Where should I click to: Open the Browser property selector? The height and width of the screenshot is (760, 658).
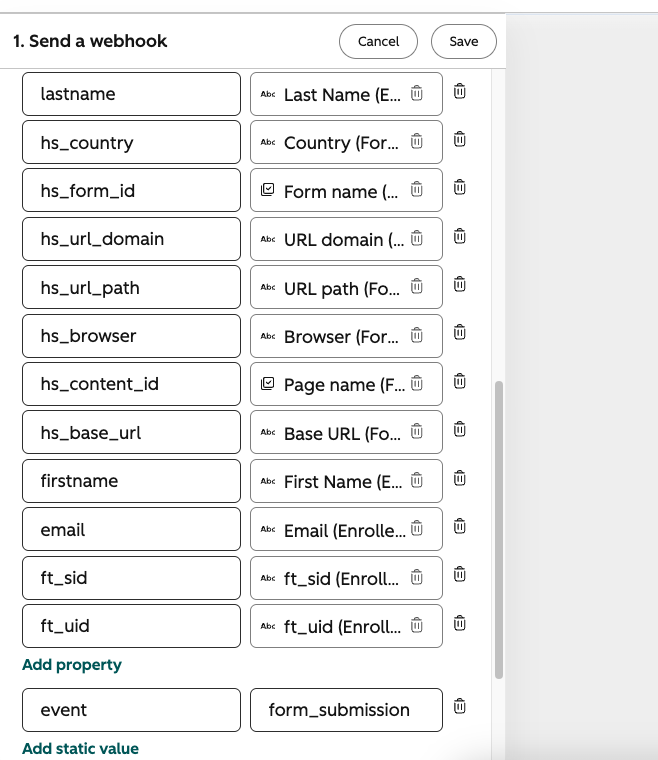(346, 336)
